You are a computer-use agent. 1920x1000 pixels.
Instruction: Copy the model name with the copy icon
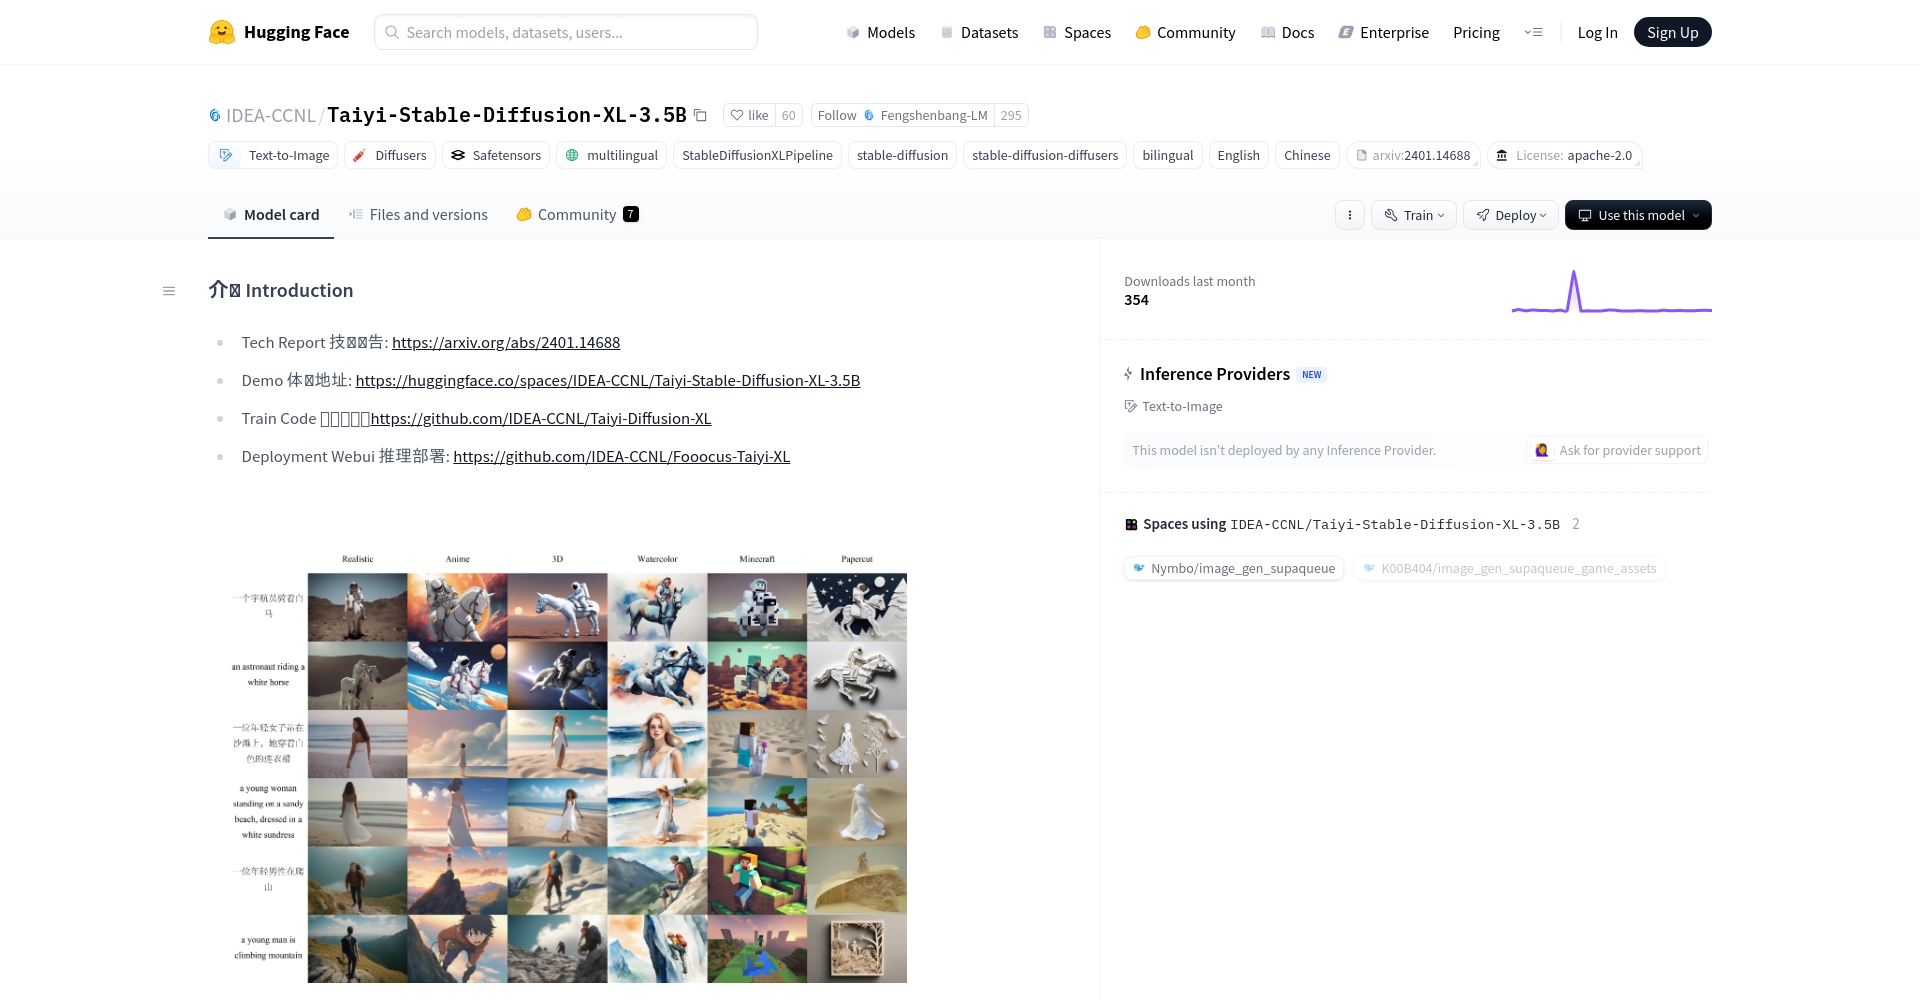point(700,116)
